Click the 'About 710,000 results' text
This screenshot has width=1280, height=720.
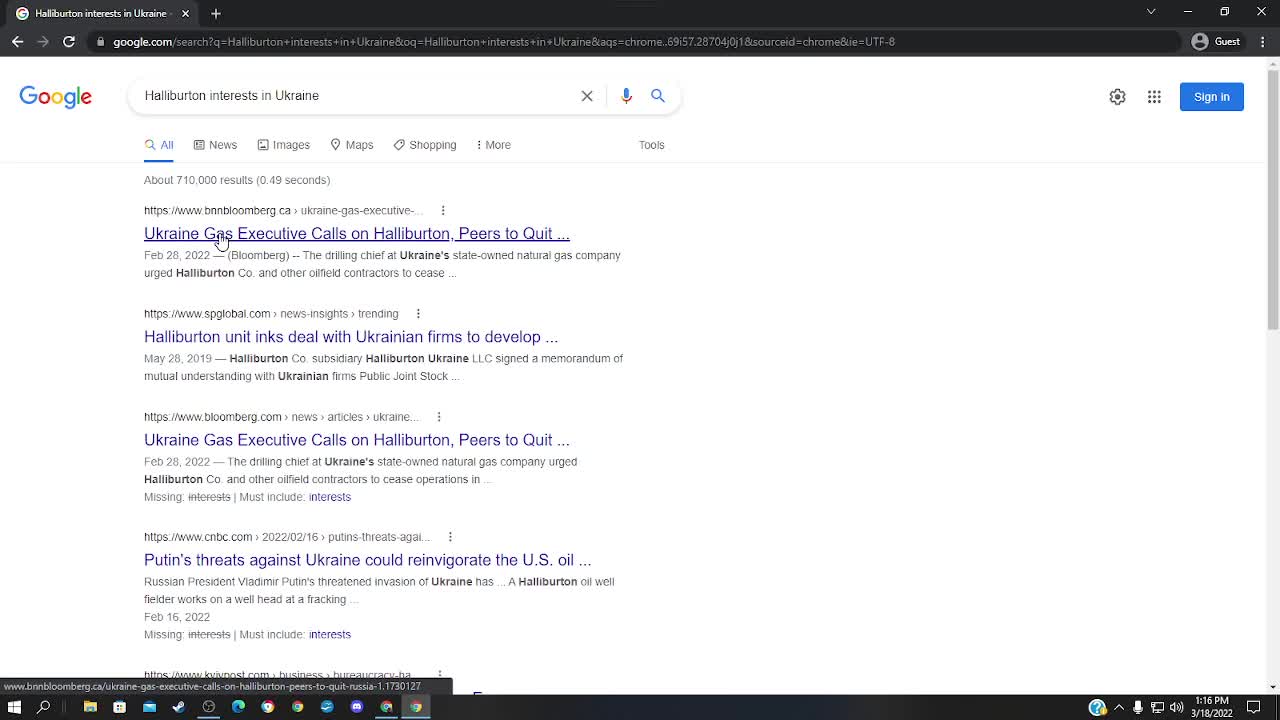pyautogui.click(x=237, y=180)
